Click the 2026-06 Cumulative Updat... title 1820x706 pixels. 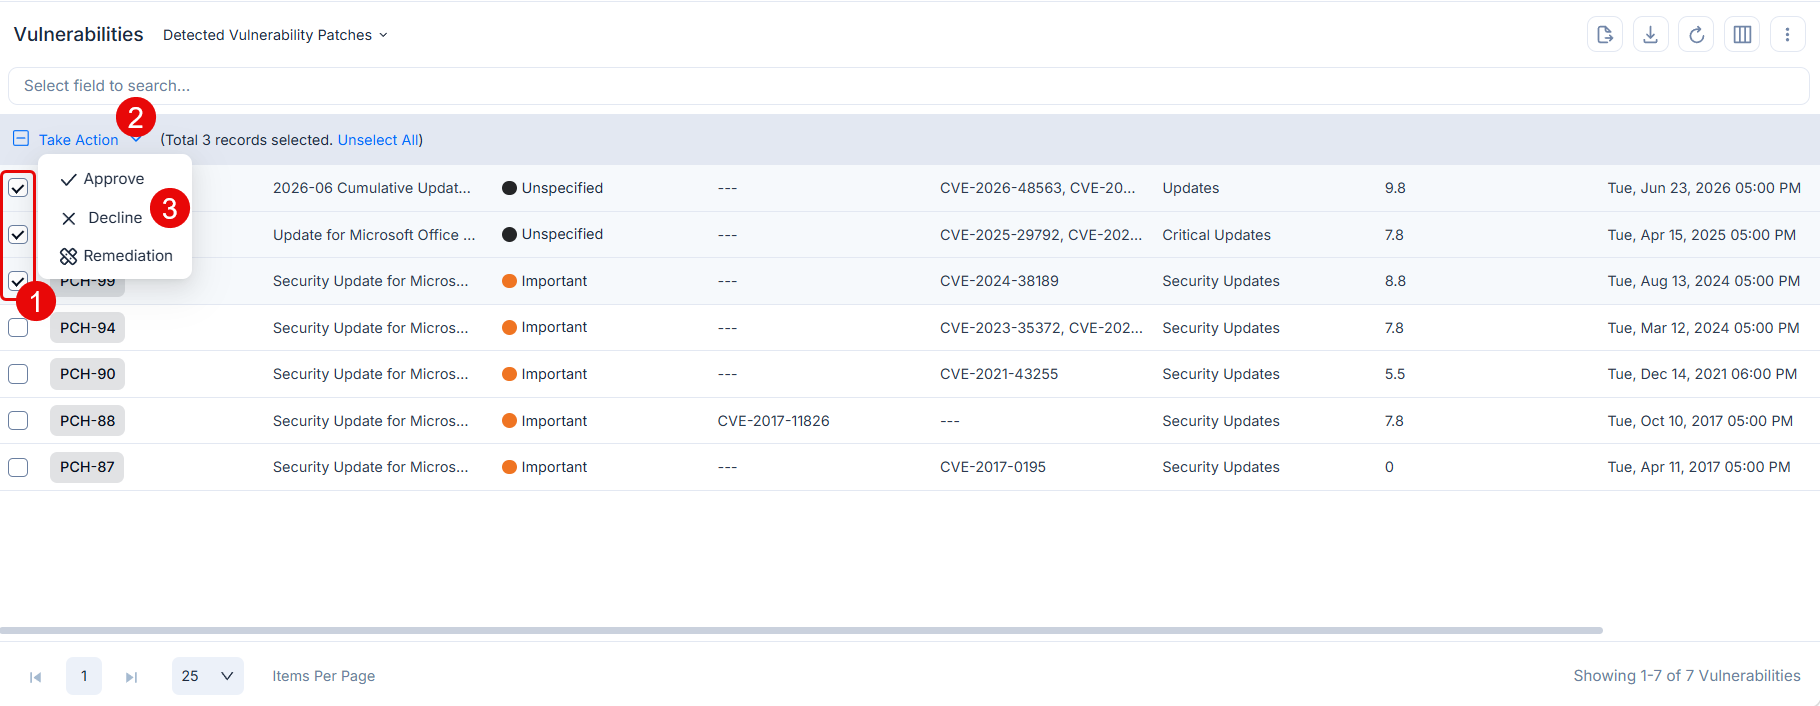pos(372,188)
